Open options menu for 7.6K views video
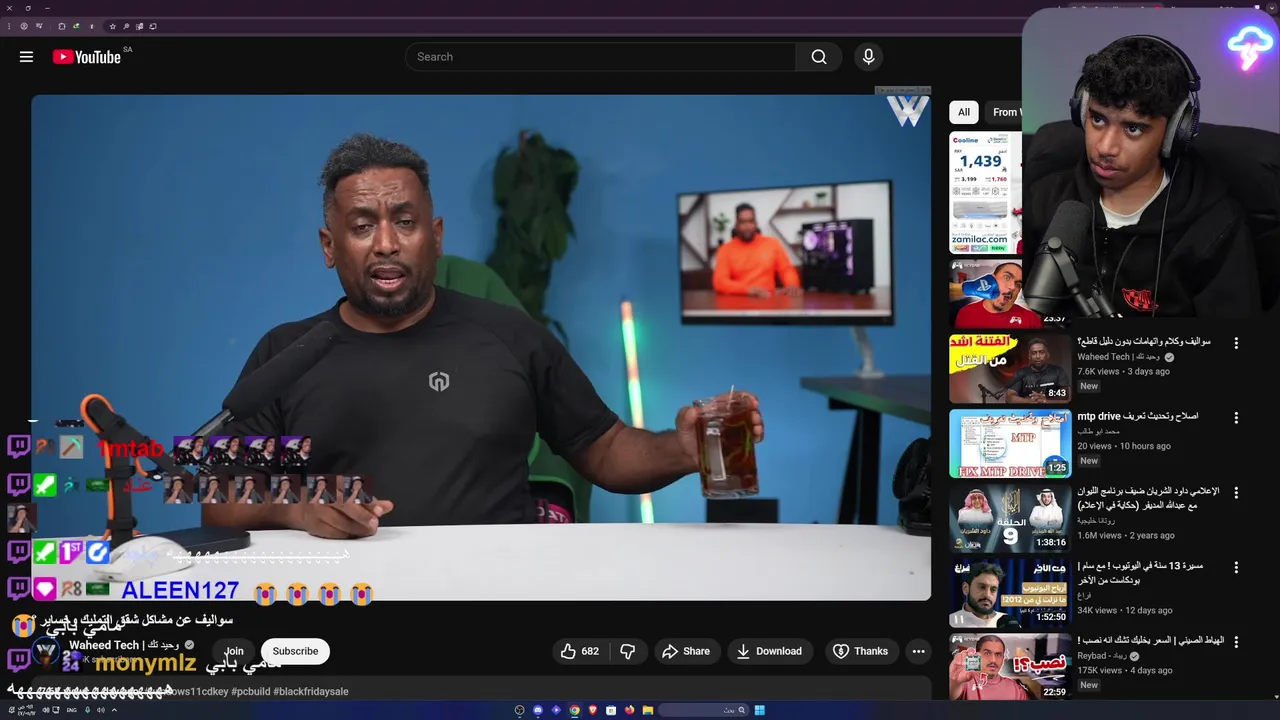Viewport: 1280px width, 720px height. [1236, 343]
